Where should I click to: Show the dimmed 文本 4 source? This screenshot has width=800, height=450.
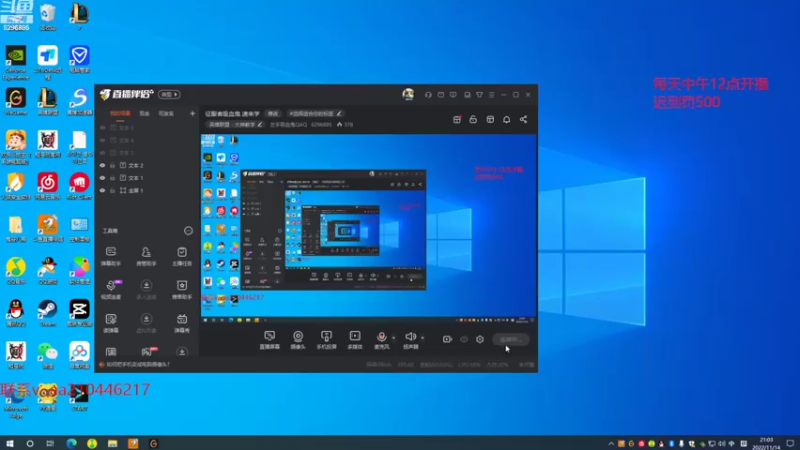(x=103, y=140)
